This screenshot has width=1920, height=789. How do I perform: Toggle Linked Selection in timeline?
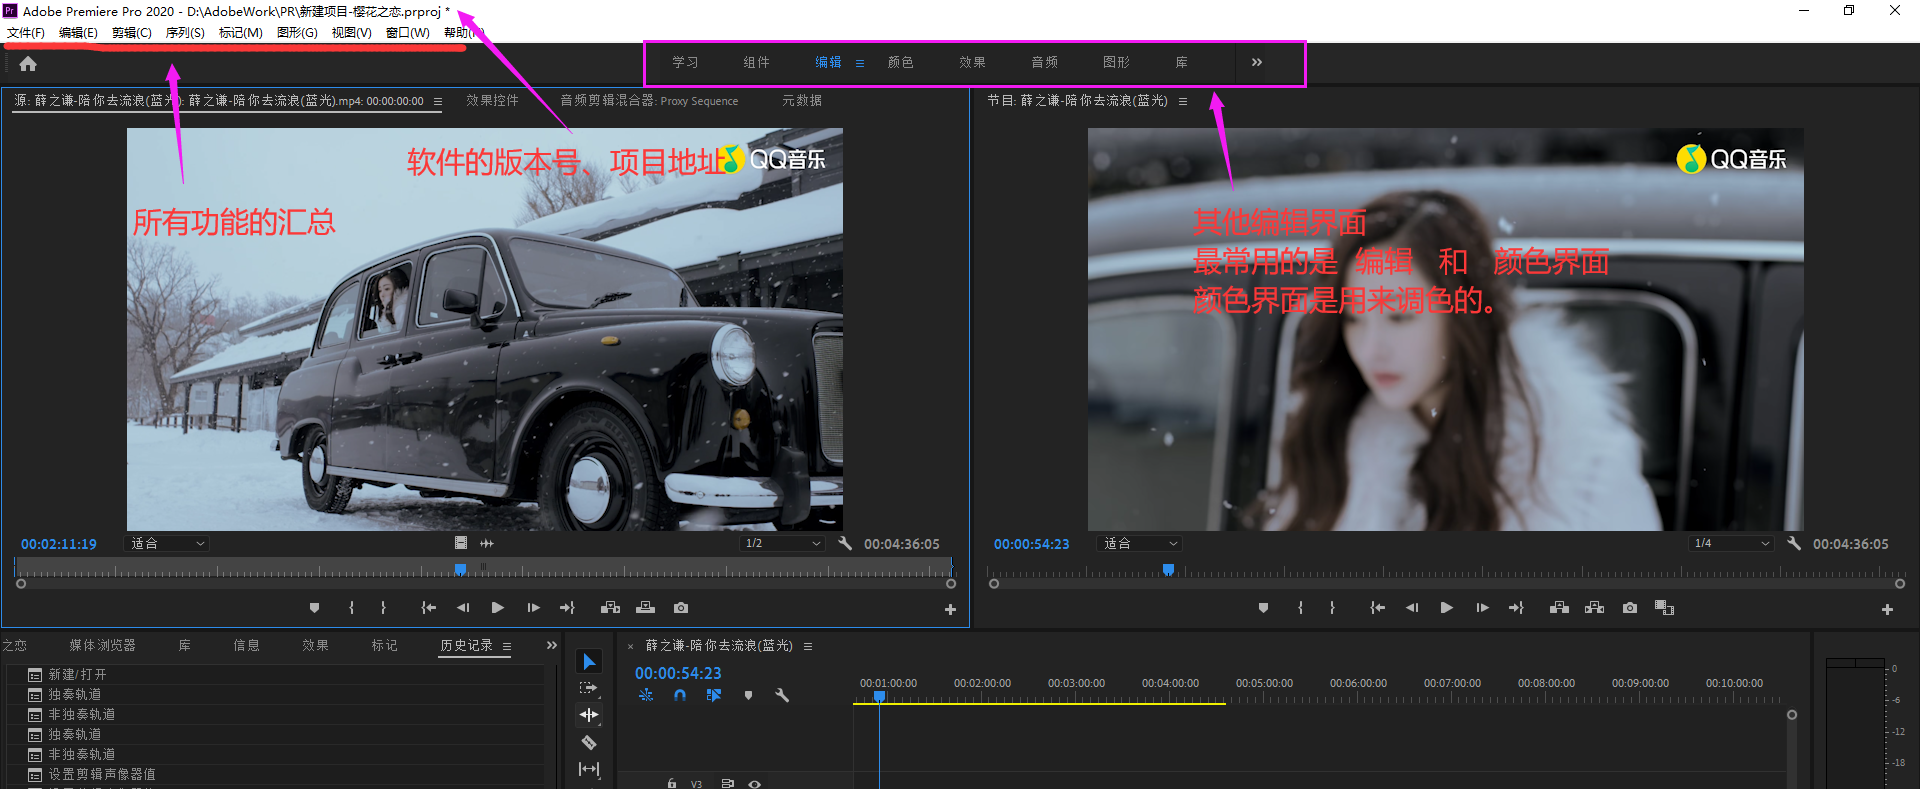714,695
